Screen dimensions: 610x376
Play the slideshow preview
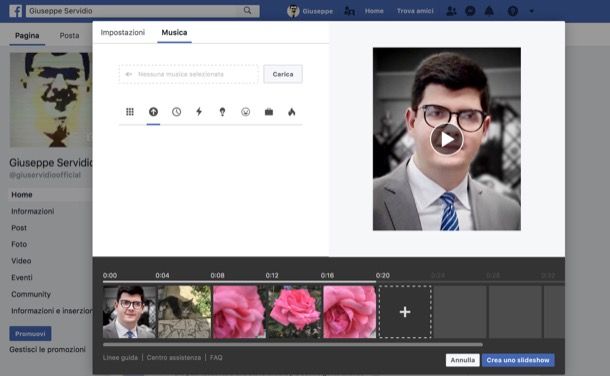(x=447, y=139)
